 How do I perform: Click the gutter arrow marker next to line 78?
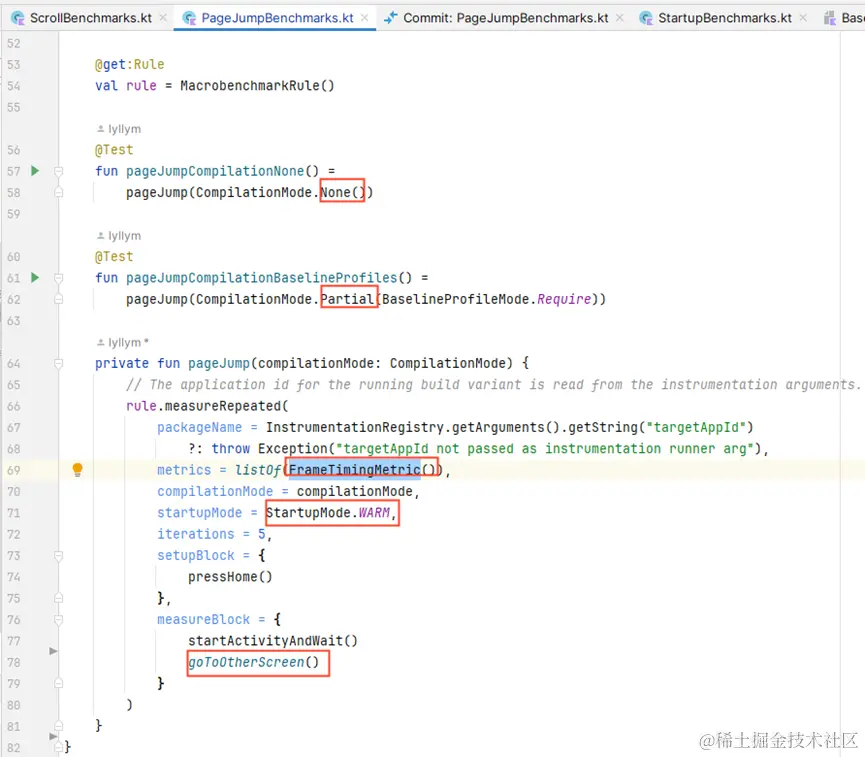click(x=53, y=651)
